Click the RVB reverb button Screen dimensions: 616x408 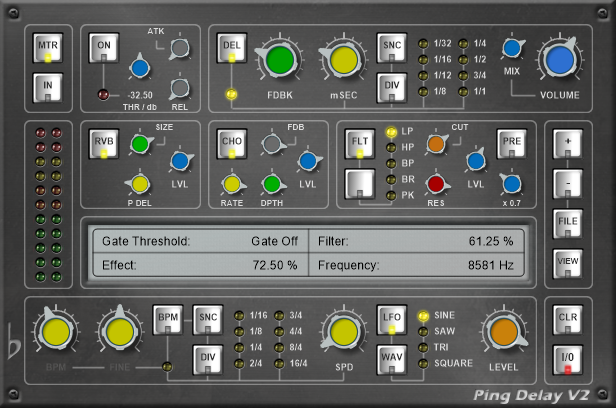point(104,143)
